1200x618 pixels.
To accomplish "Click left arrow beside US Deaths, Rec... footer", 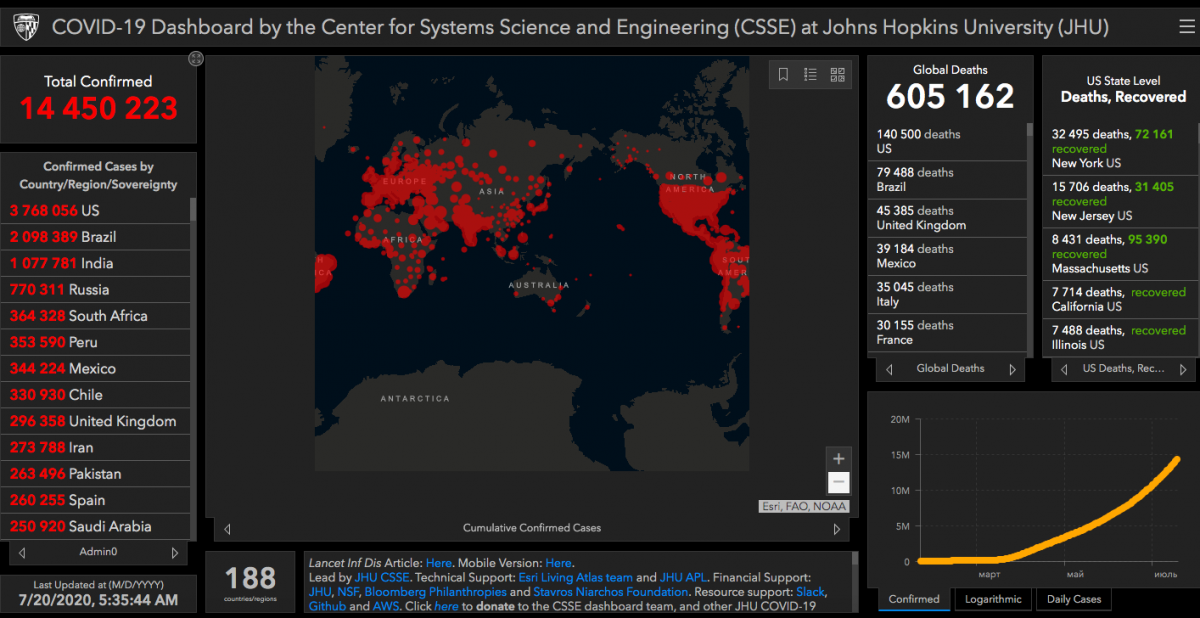I will (x=1064, y=369).
